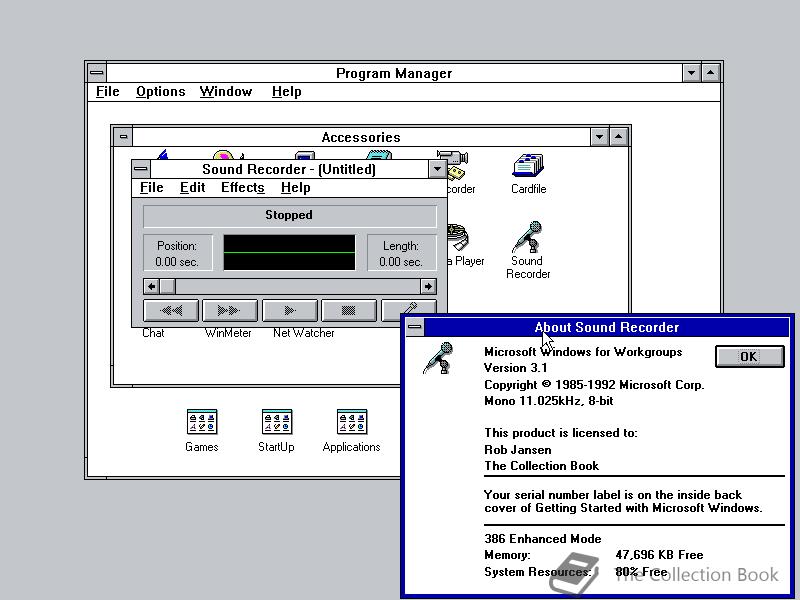Viewport: 800px width, 600px height.
Task: Open Accessories window control menu box
Action: [x=123, y=137]
